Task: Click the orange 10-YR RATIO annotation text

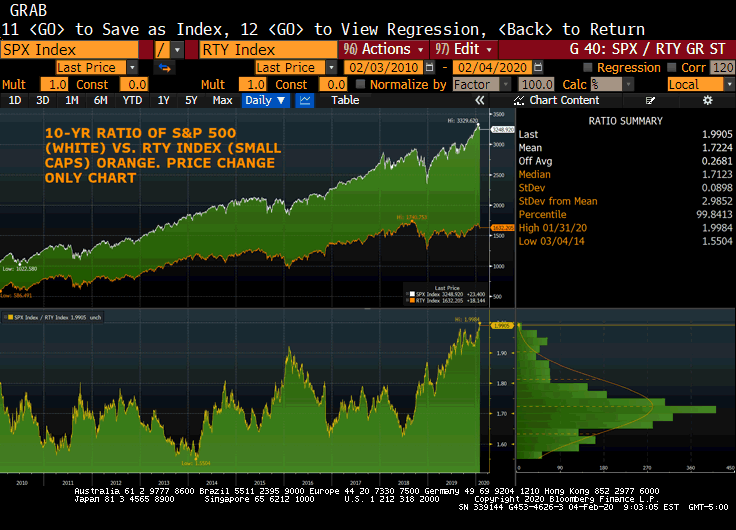Action: click(x=163, y=155)
